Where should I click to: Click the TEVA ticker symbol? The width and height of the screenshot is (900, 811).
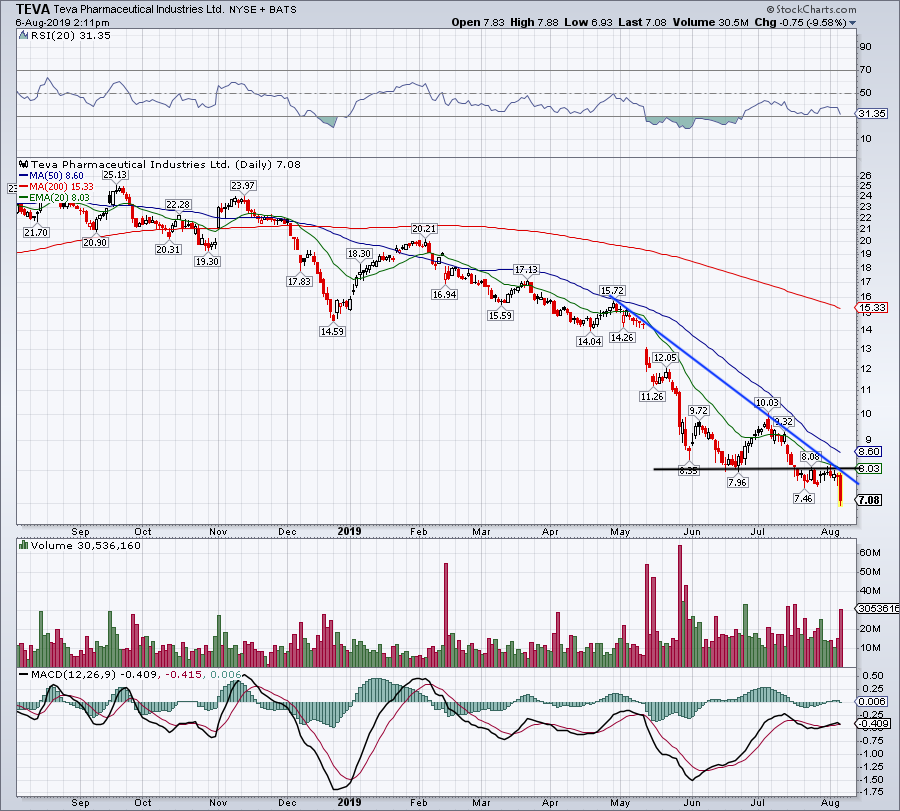coord(33,9)
